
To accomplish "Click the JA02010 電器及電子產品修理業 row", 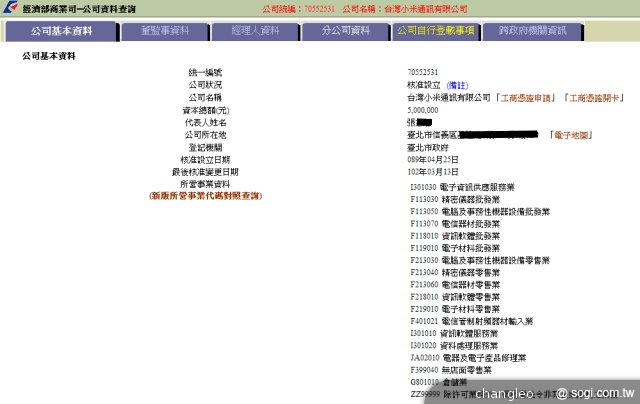I will (x=468, y=358).
